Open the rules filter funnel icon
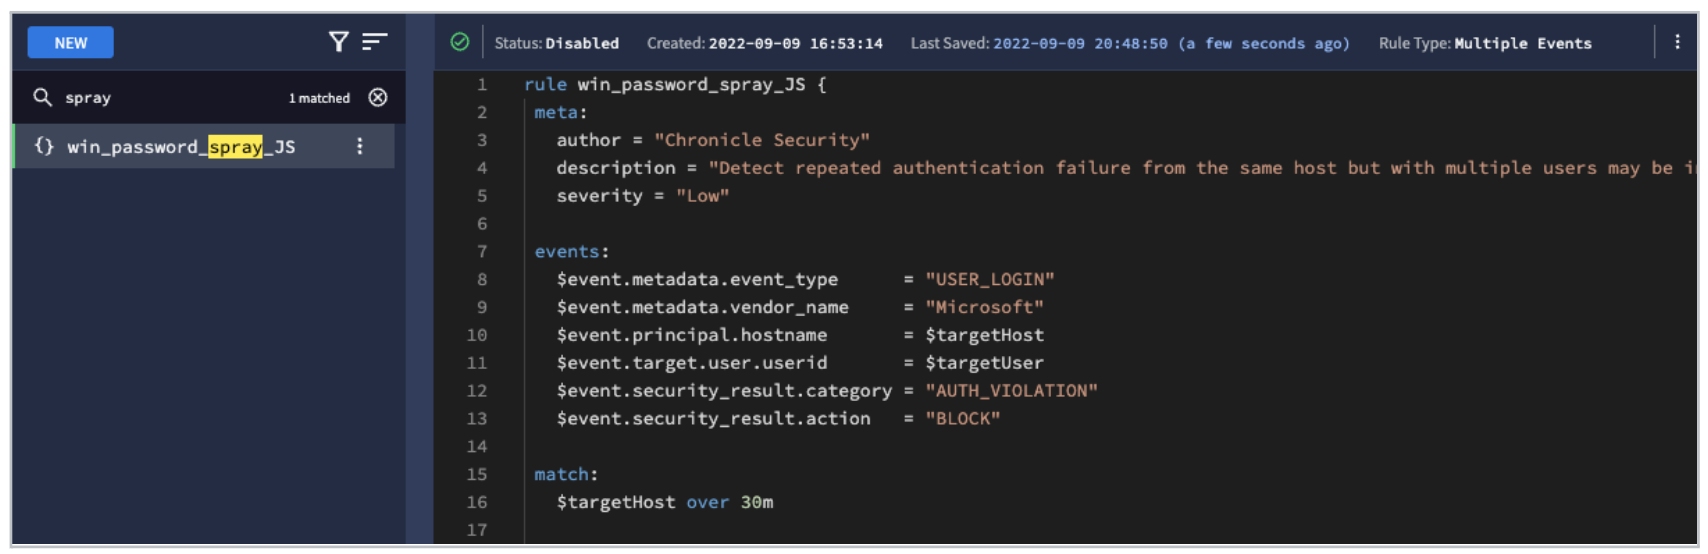This screenshot has width=1708, height=554. (339, 41)
